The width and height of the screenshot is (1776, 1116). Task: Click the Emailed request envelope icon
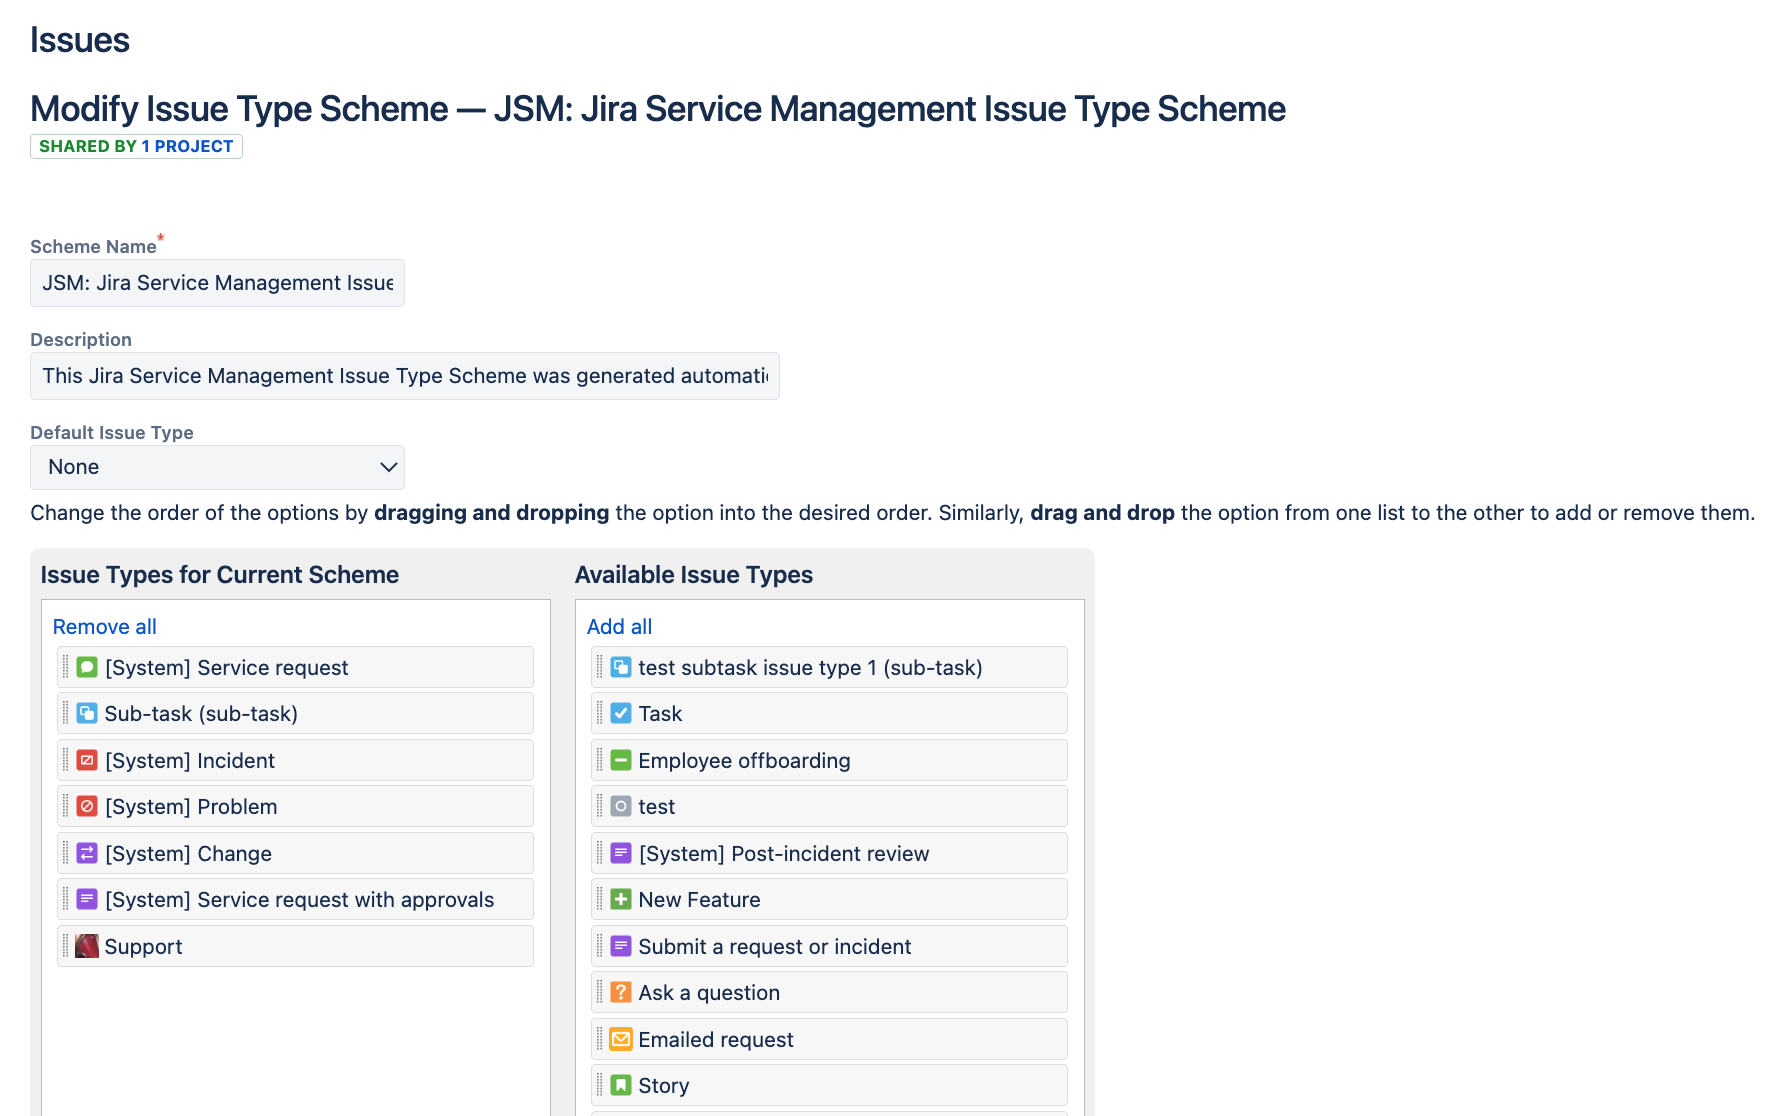[x=621, y=1039]
